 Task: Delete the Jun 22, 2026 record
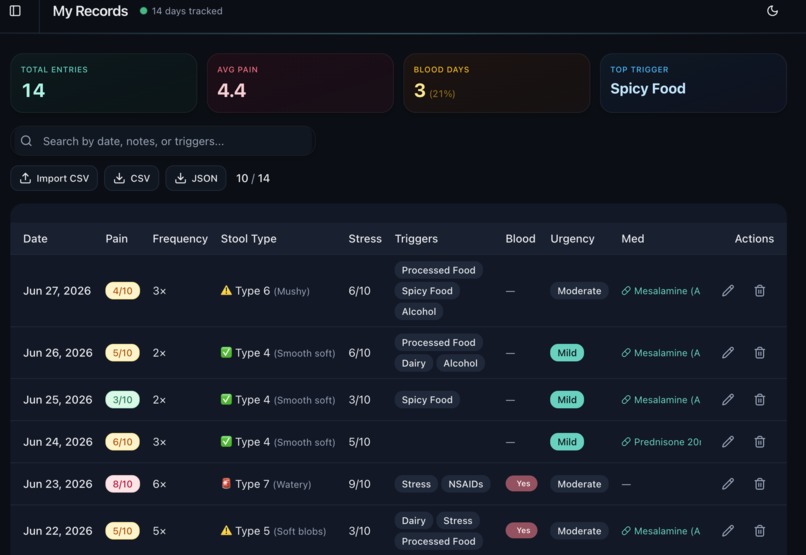(760, 531)
